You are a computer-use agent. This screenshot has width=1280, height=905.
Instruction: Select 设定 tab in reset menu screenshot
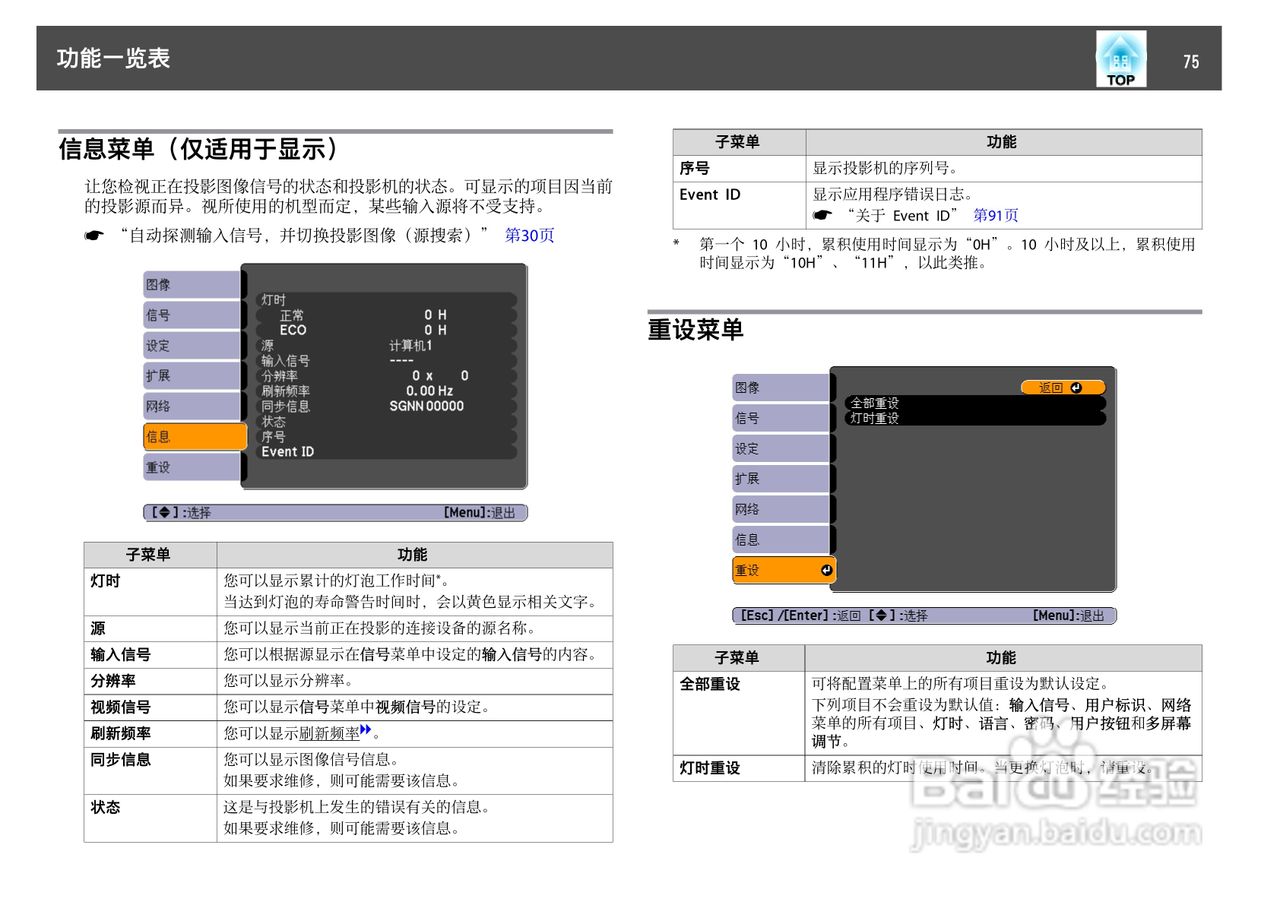(x=781, y=449)
